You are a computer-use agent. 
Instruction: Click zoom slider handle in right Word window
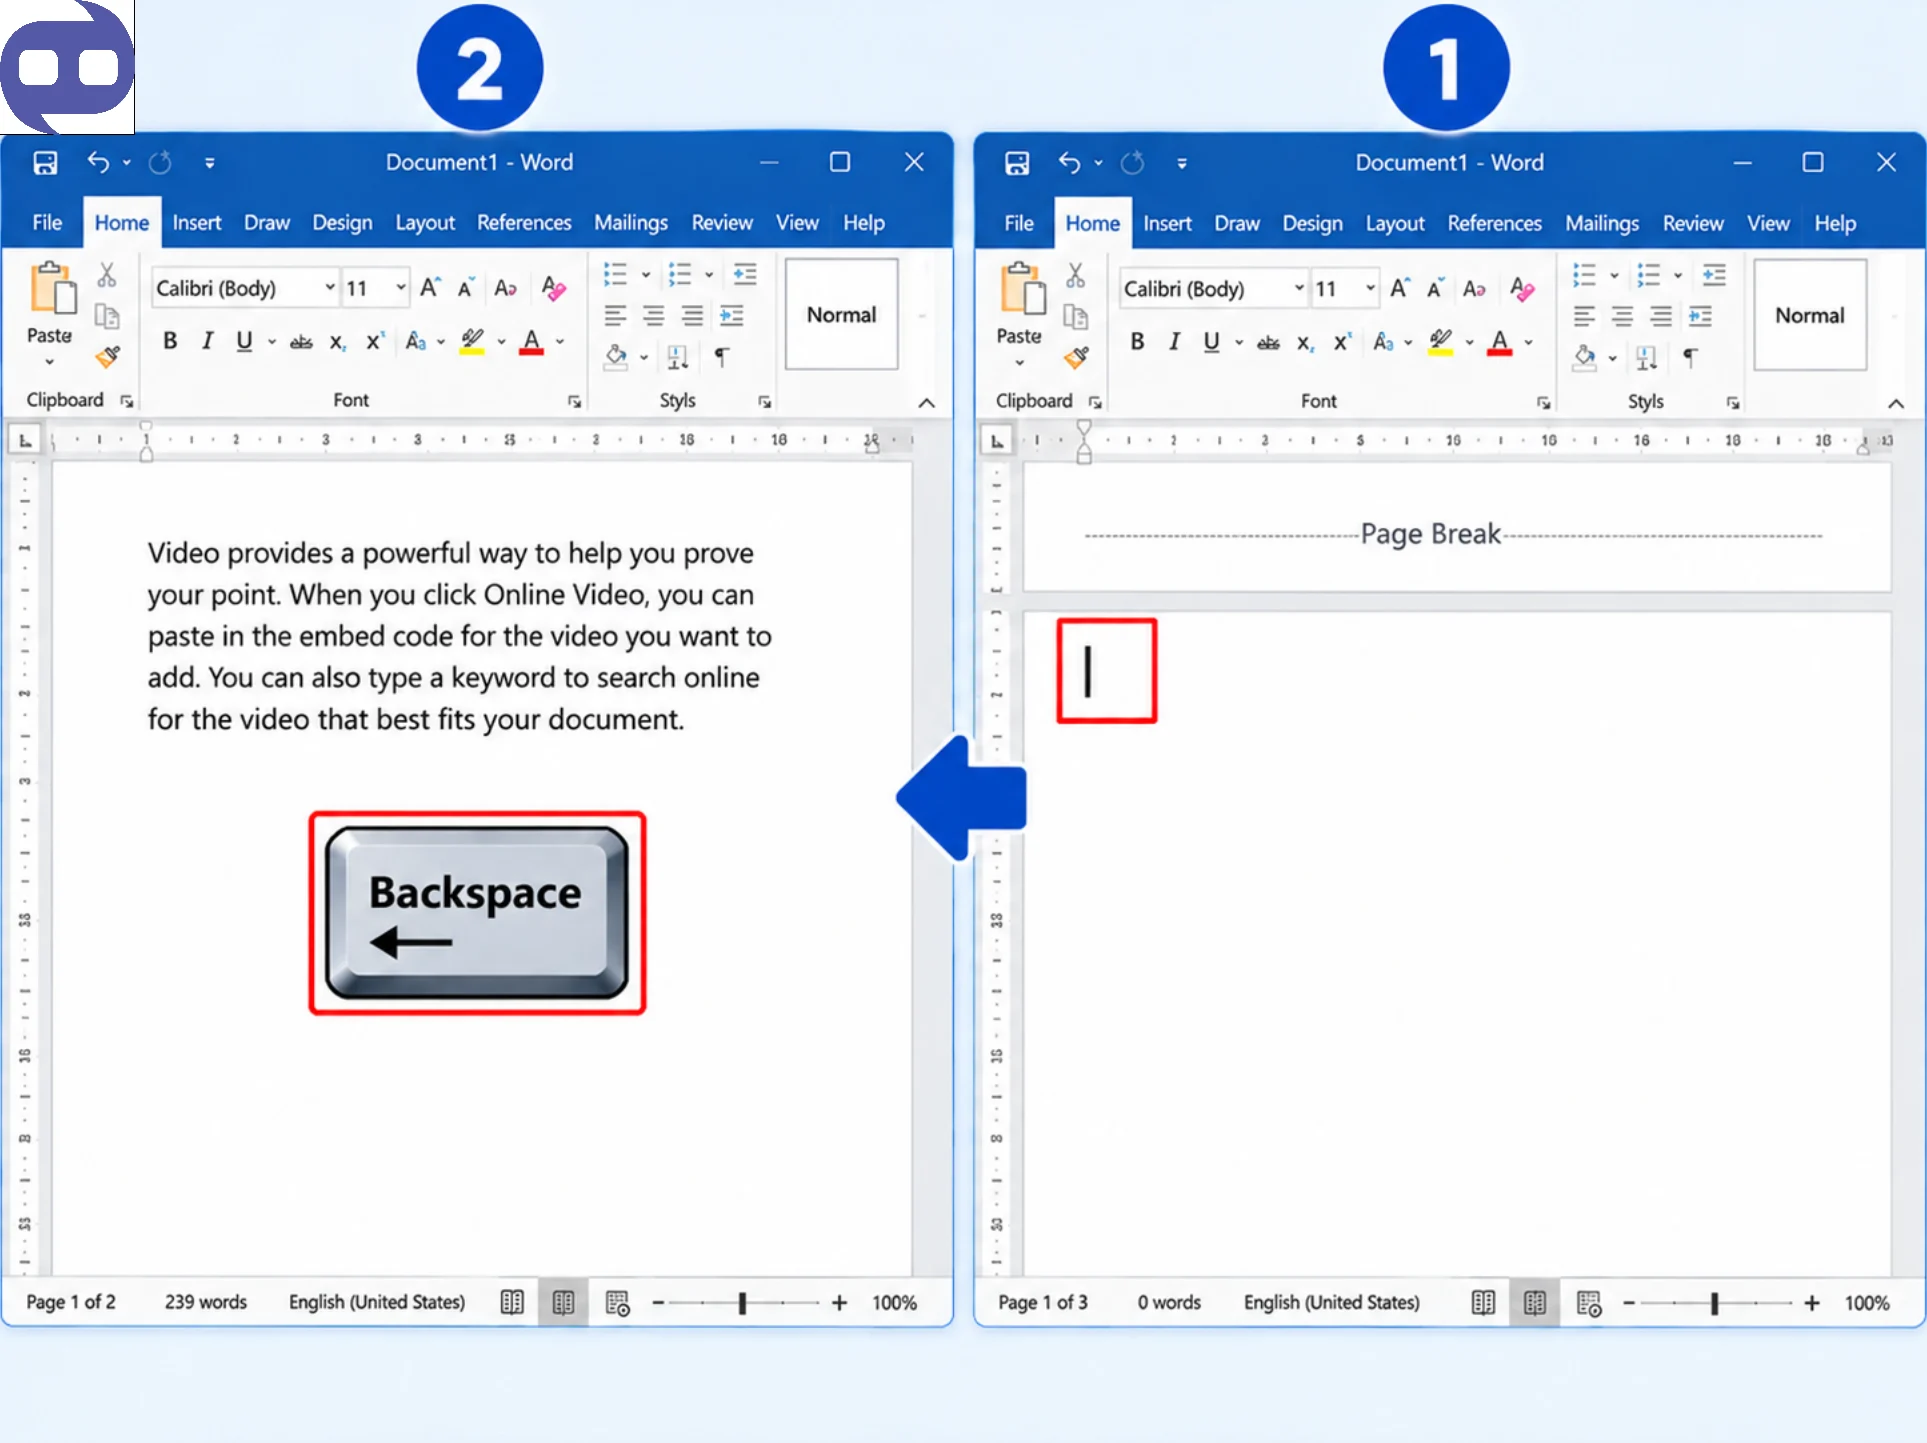(x=1714, y=1303)
